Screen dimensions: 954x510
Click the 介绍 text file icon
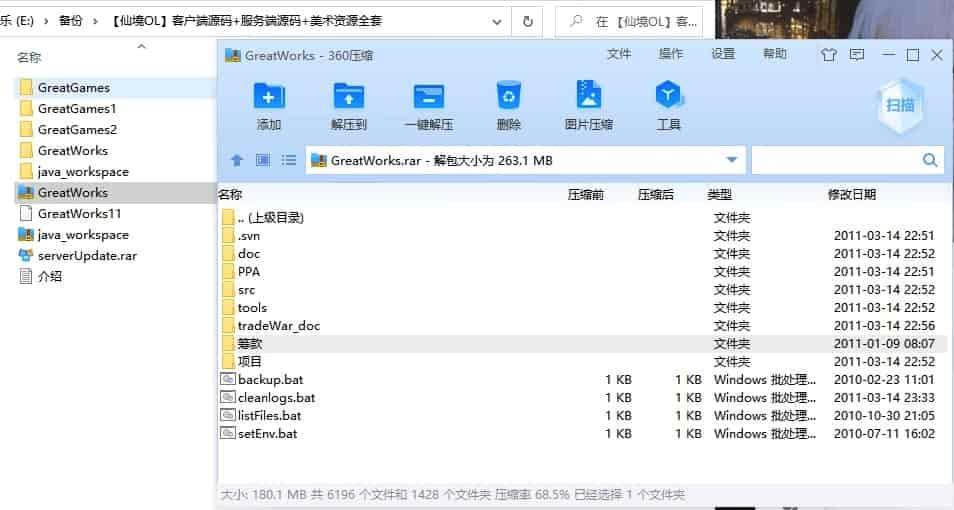click(26, 276)
